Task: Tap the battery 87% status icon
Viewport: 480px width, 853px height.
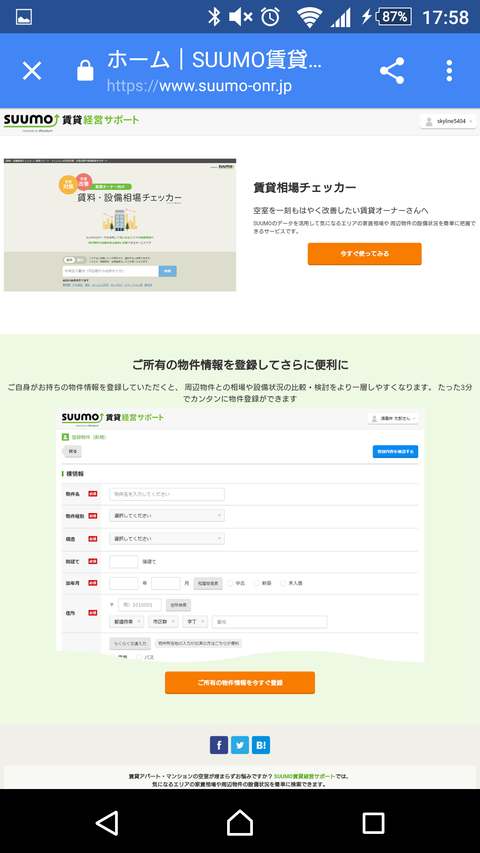Action: click(393, 17)
